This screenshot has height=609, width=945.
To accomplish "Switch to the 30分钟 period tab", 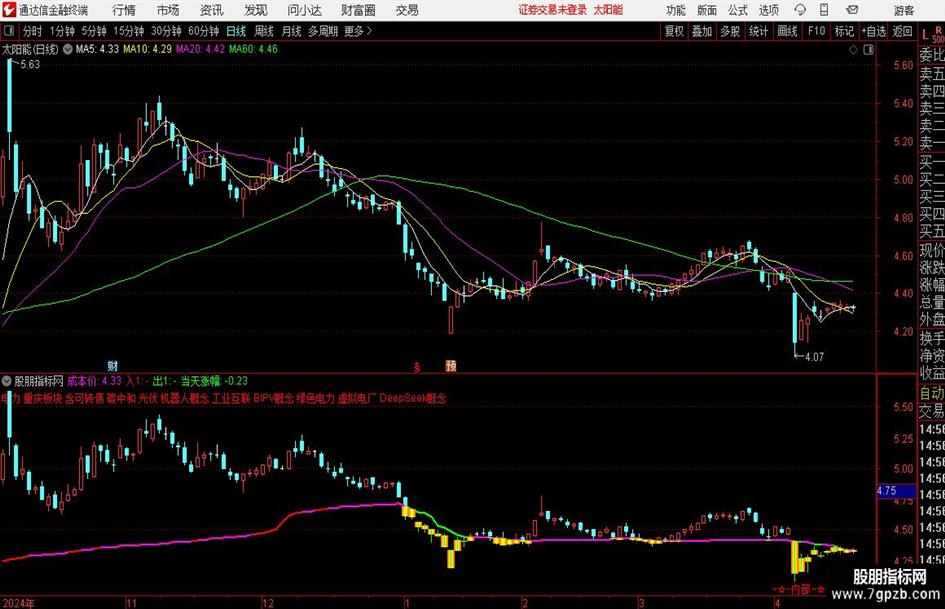I will (x=166, y=31).
